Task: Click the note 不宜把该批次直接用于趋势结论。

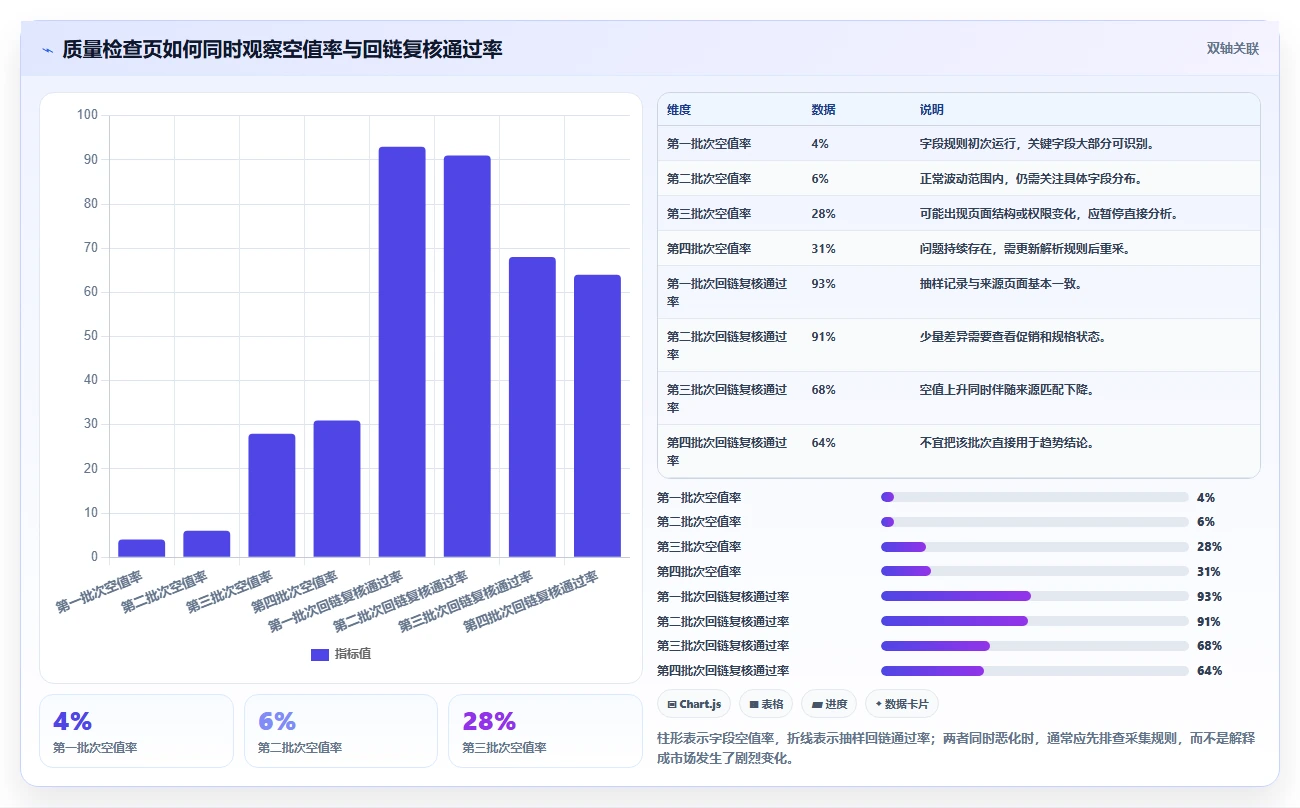Action: [x=1008, y=443]
